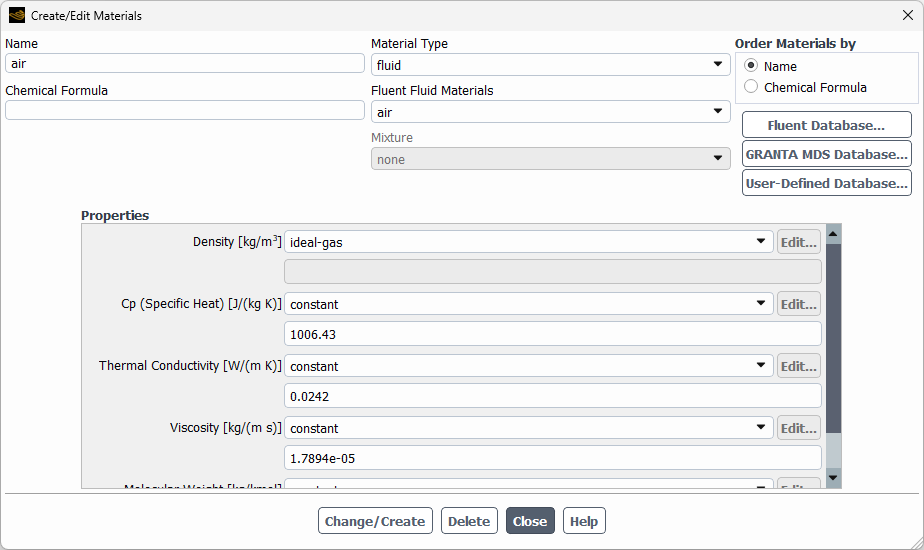Open the Density method dropdown
Screen dimensions: 924x550
[528, 242]
